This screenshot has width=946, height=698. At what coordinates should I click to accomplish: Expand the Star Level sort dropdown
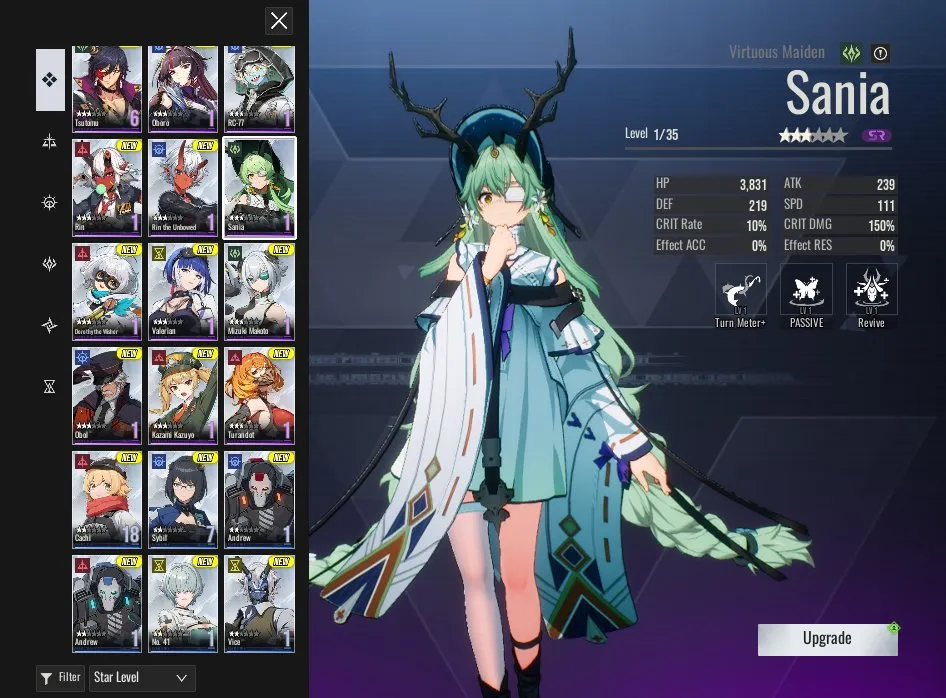click(x=142, y=678)
